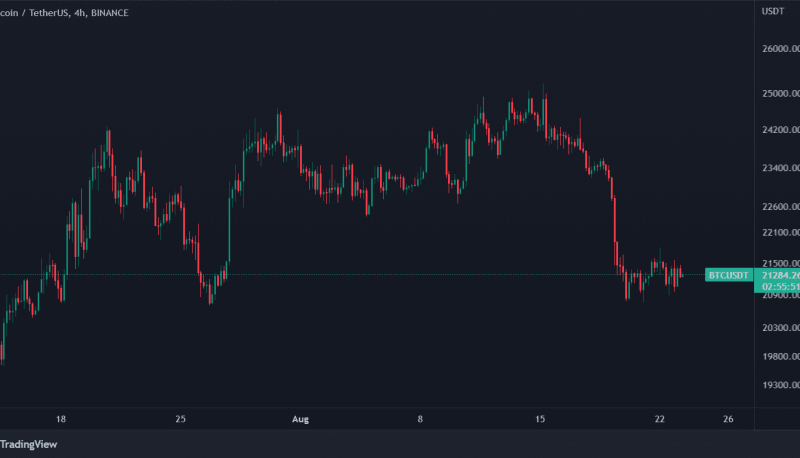Click the 23400.00 price axis label

tap(781, 168)
